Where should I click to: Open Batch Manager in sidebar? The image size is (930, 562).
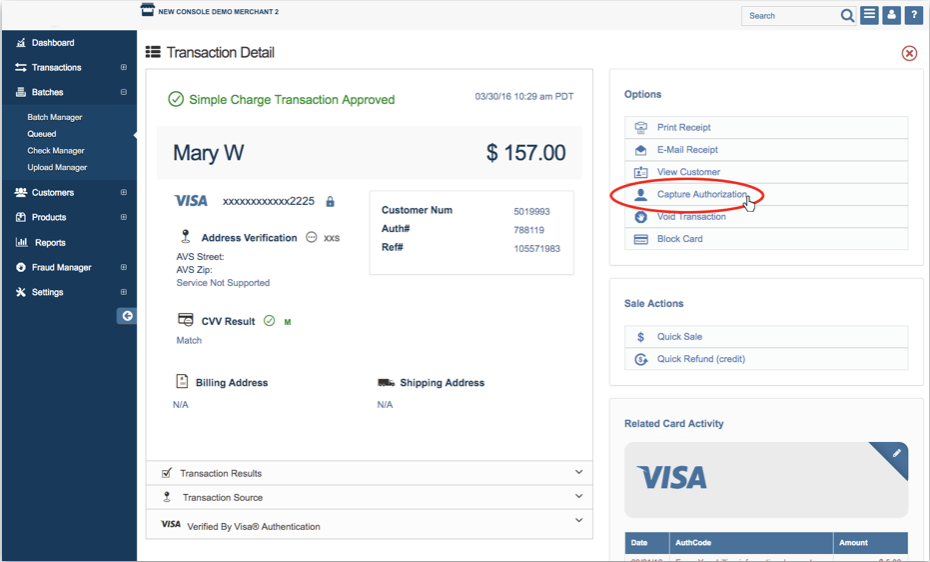[55, 117]
